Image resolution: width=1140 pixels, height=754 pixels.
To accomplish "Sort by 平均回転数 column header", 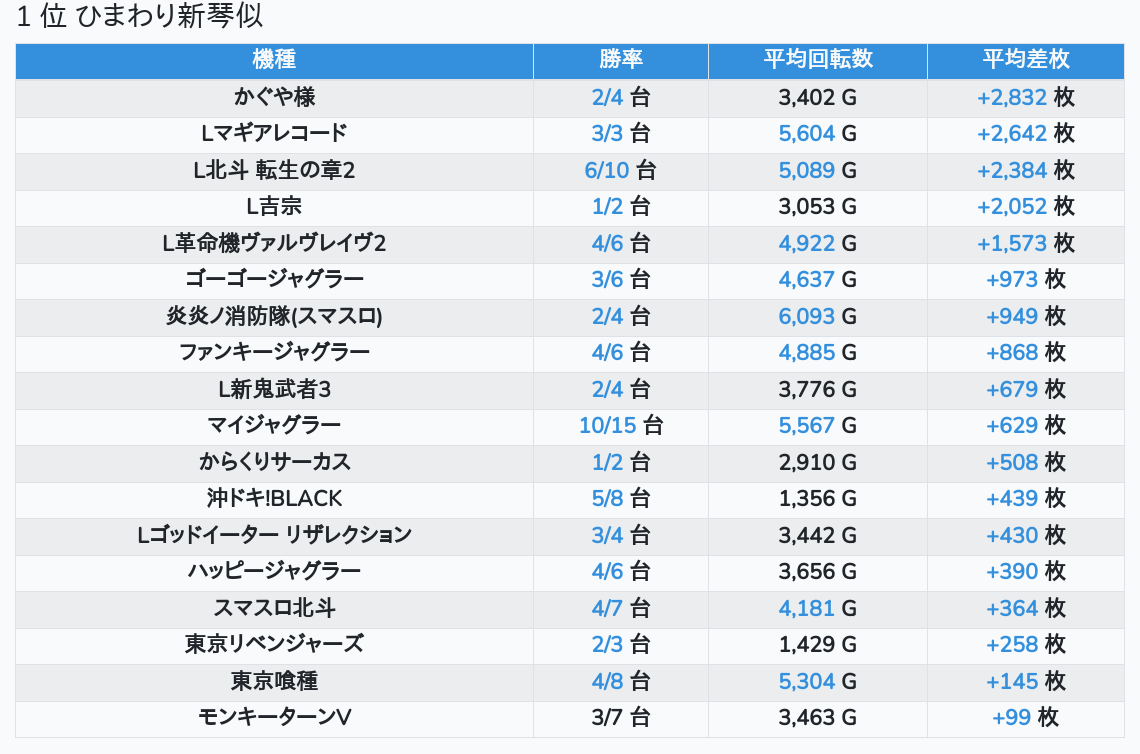I will (x=817, y=60).
